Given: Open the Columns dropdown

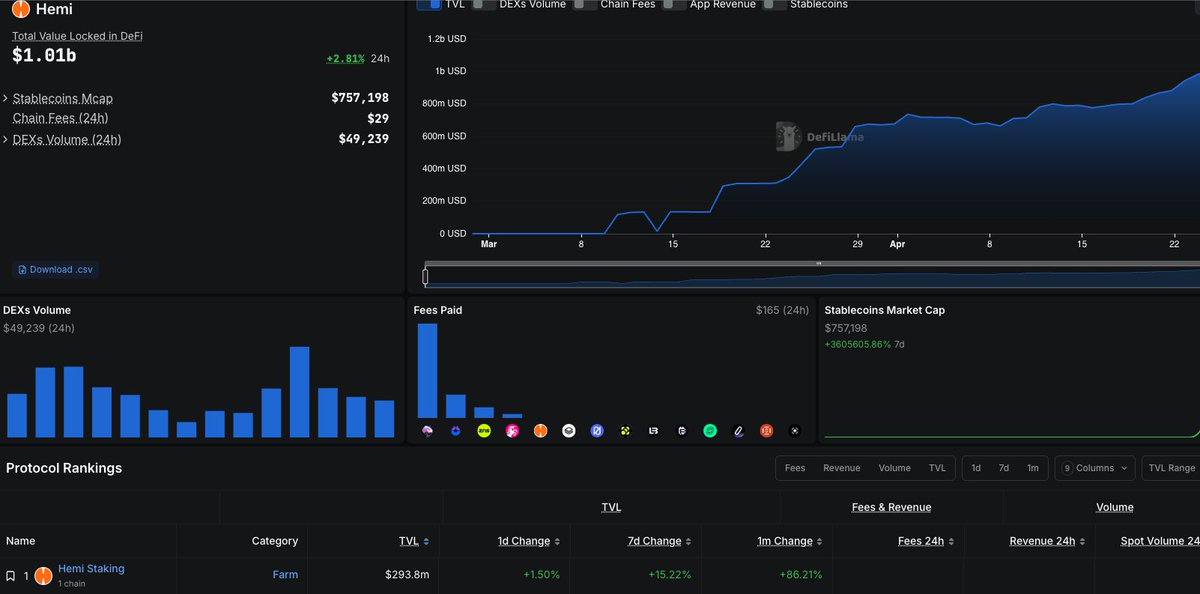Looking at the screenshot, I should pyautogui.click(x=1095, y=468).
